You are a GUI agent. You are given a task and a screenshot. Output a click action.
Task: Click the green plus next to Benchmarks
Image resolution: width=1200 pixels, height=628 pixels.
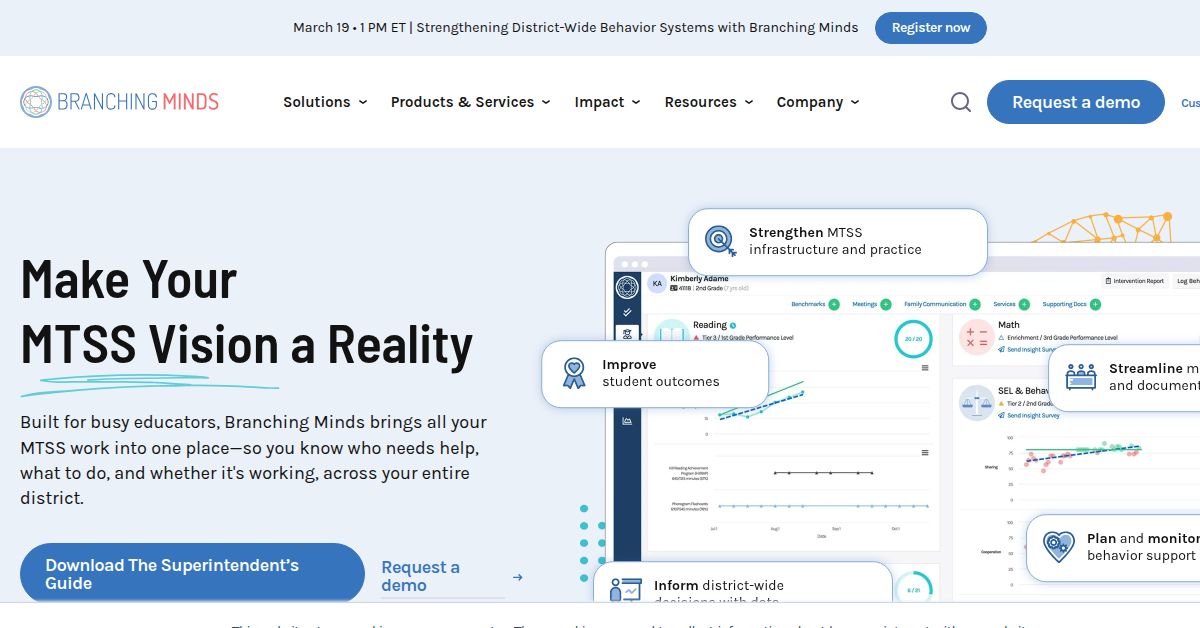(834, 304)
